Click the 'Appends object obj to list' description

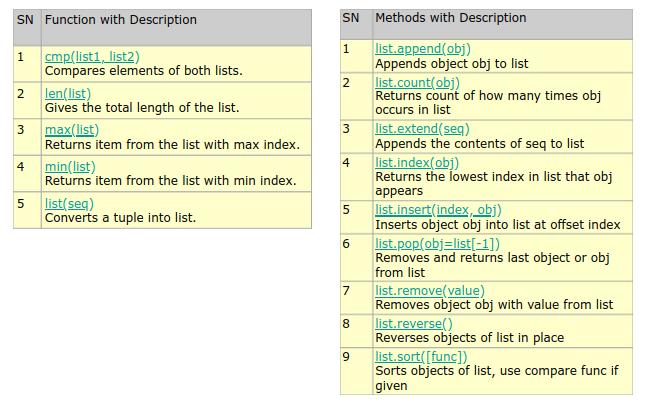coord(452,64)
